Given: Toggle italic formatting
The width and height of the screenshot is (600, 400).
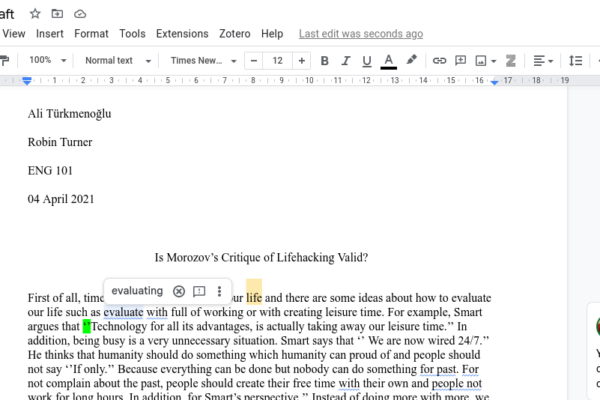Looking at the screenshot, I should tap(345, 61).
